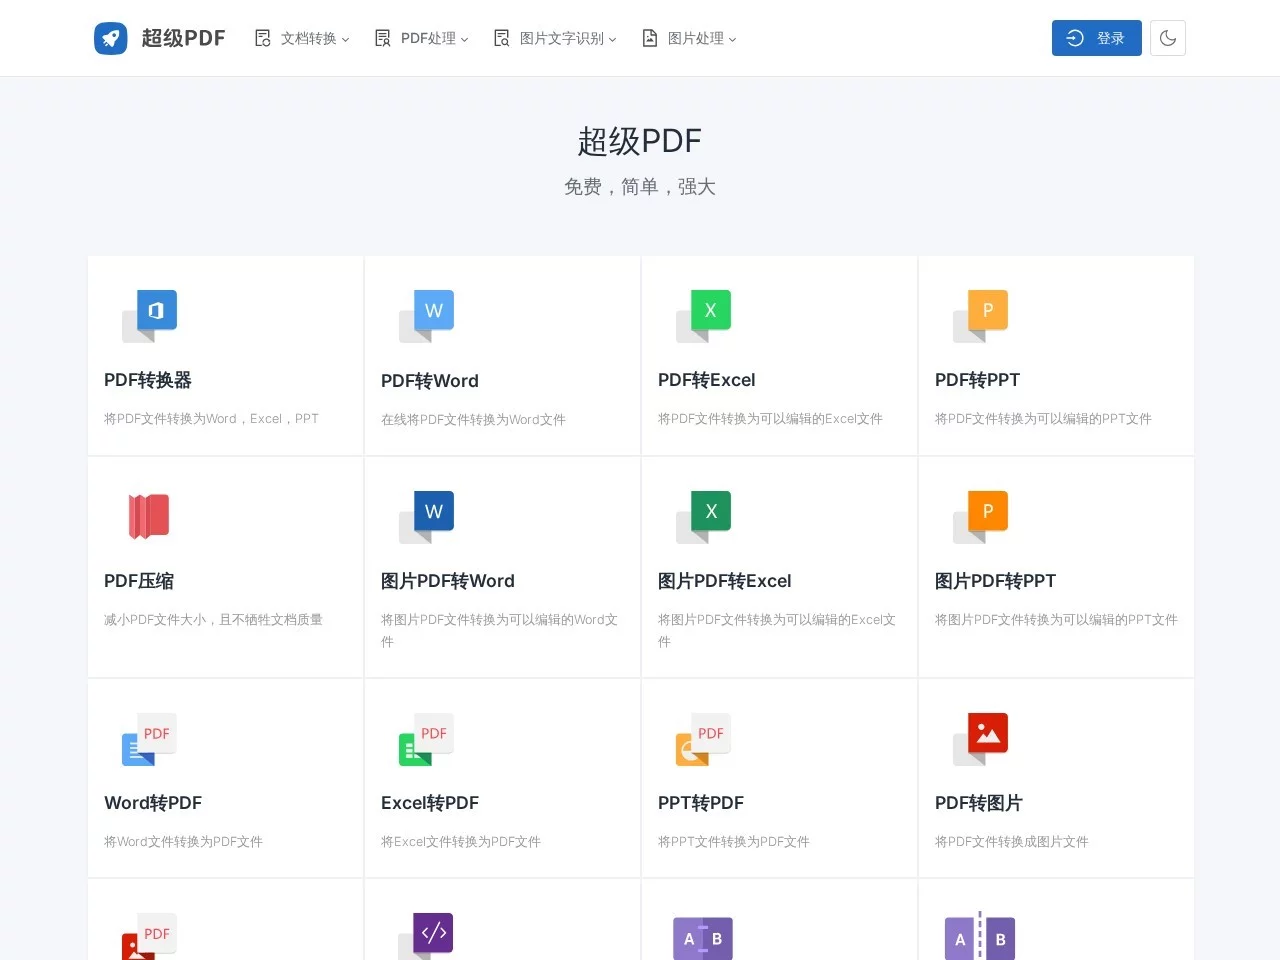
Task: Open the PPT转PDF converter link
Action: 700,802
